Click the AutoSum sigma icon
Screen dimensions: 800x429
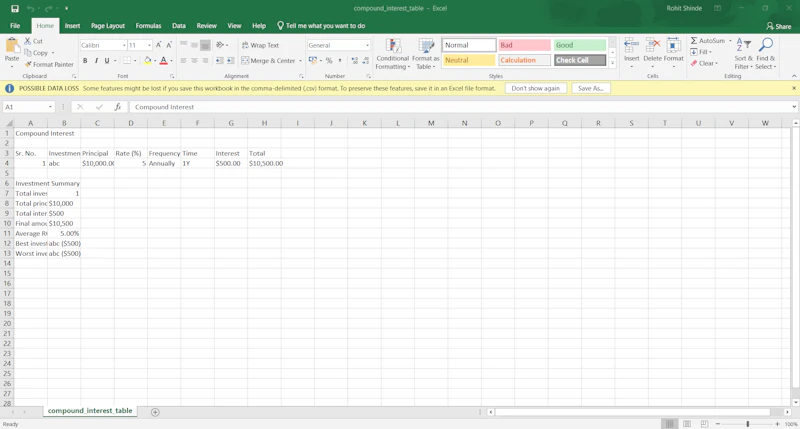(x=694, y=40)
